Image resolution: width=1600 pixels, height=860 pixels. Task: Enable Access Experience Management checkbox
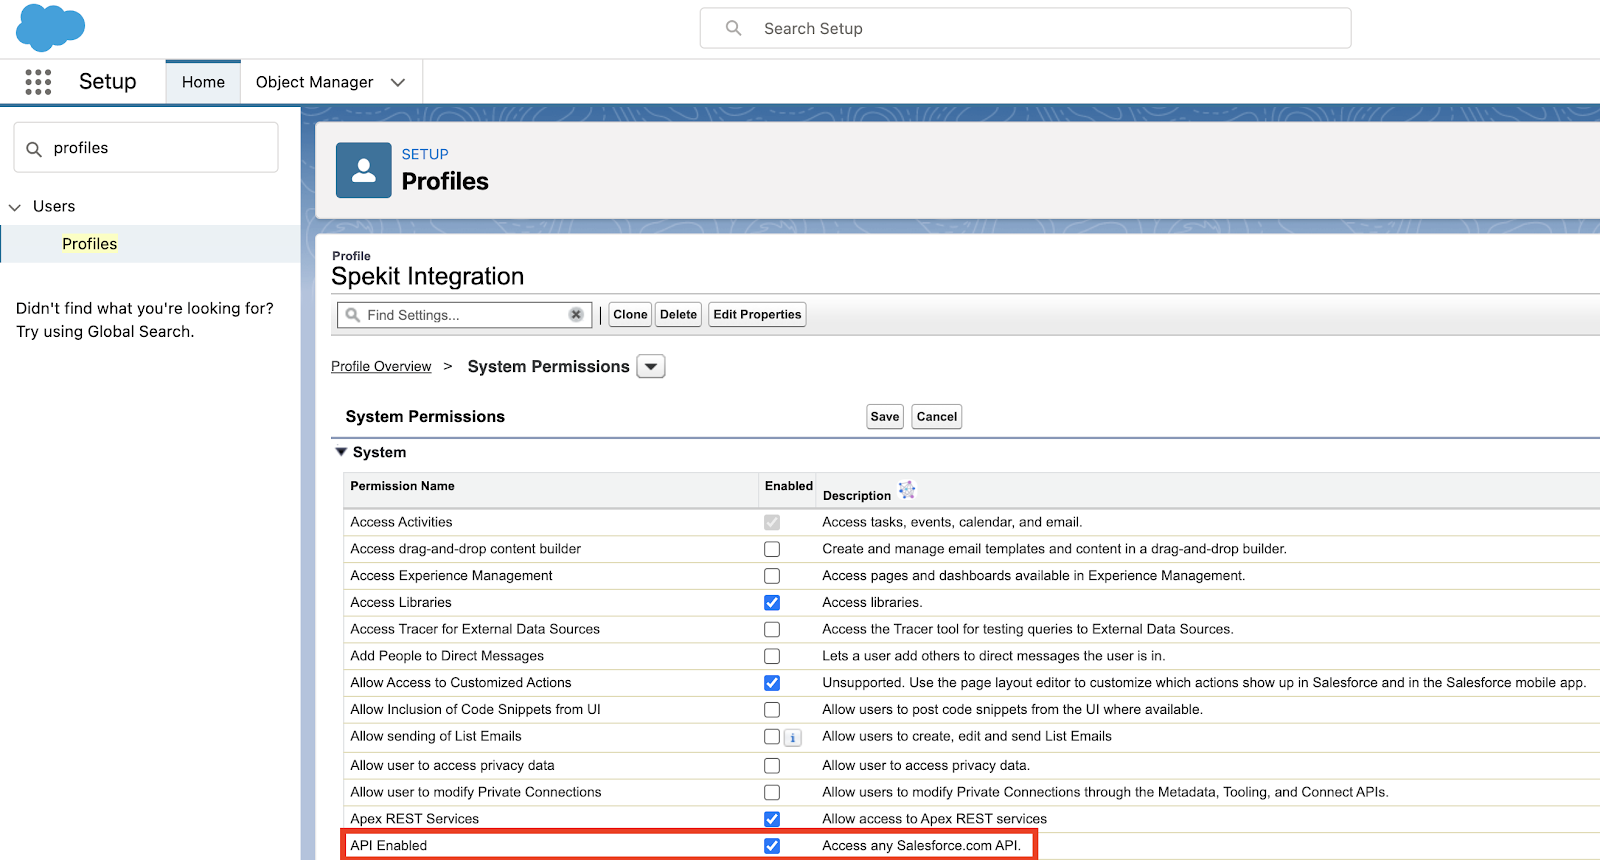pyautogui.click(x=772, y=576)
